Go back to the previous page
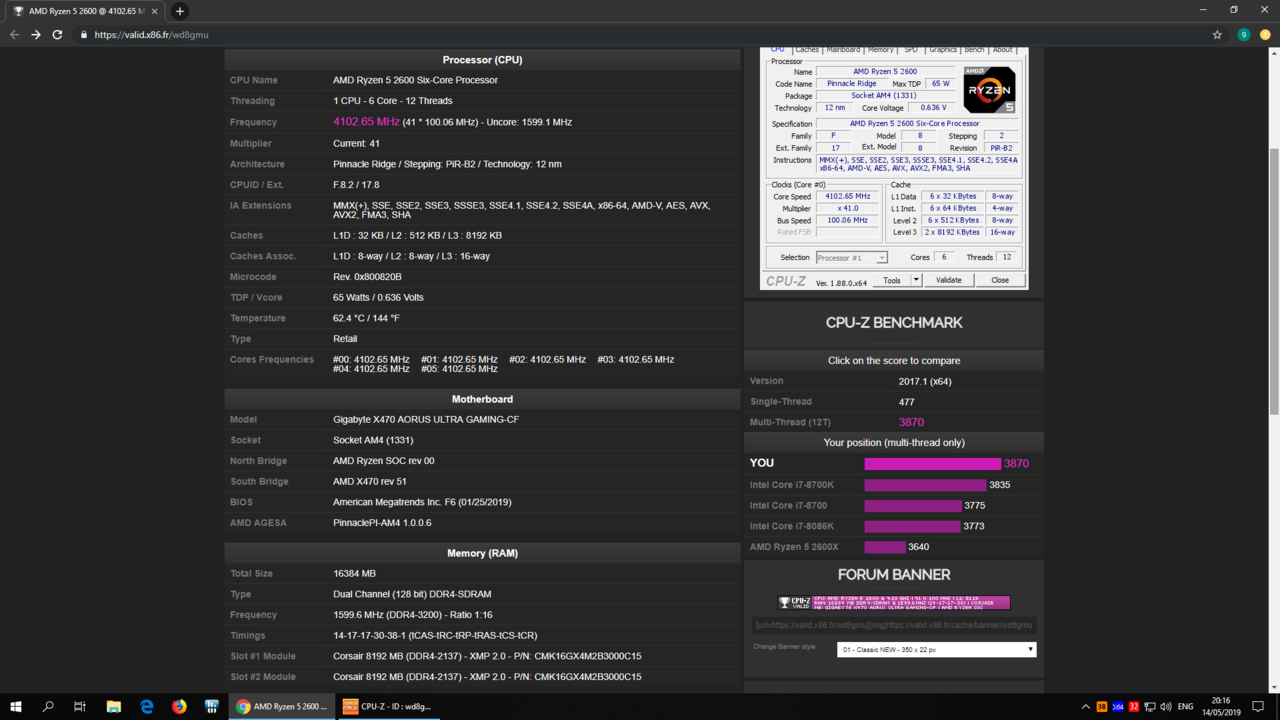Image resolution: width=1280 pixels, height=720 pixels. tap(14, 34)
